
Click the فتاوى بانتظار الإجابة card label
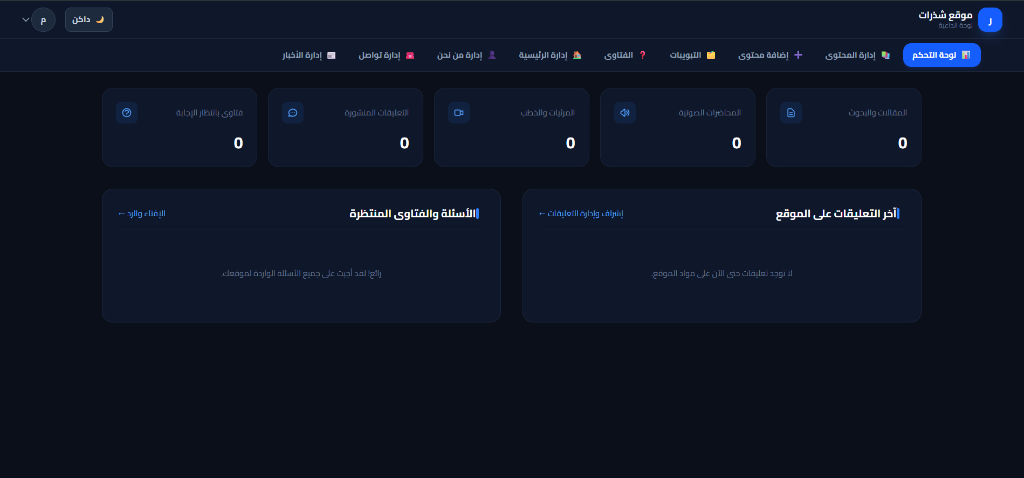(209, 113)
